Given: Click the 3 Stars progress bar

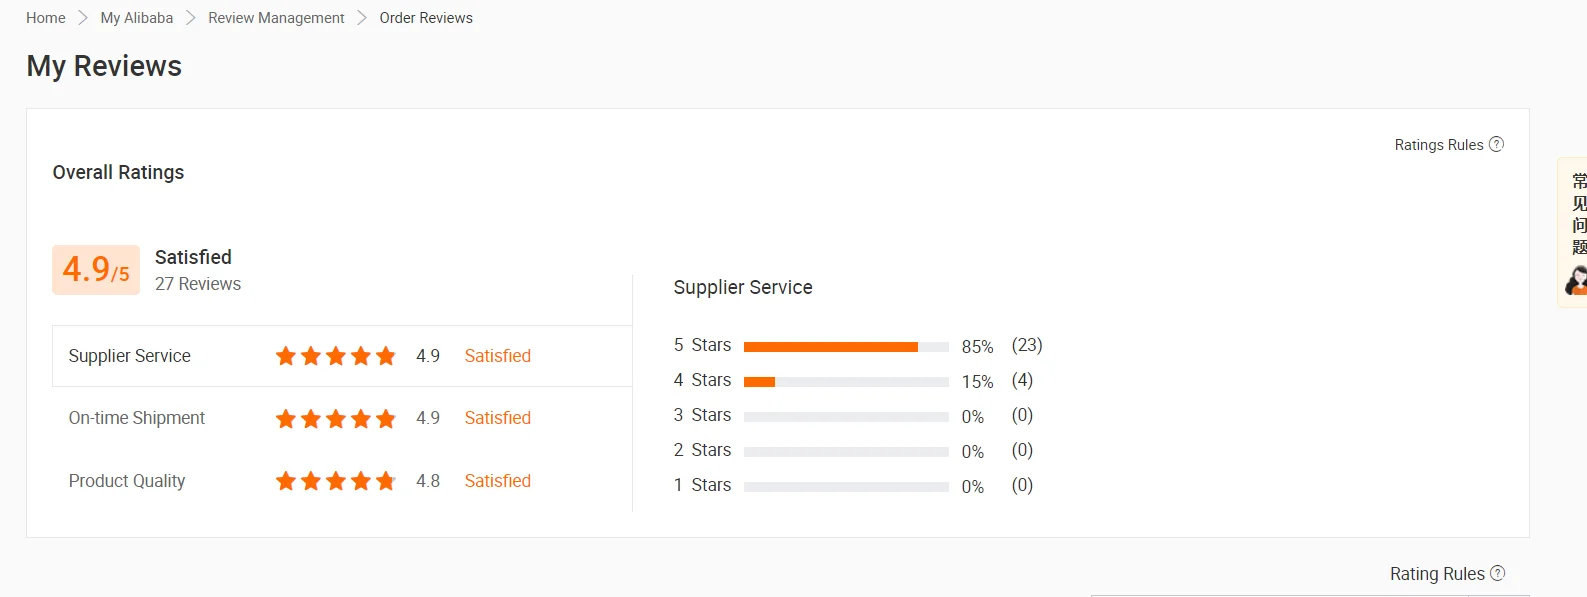Looking at the screenshot, I should (x=846, y=417).
